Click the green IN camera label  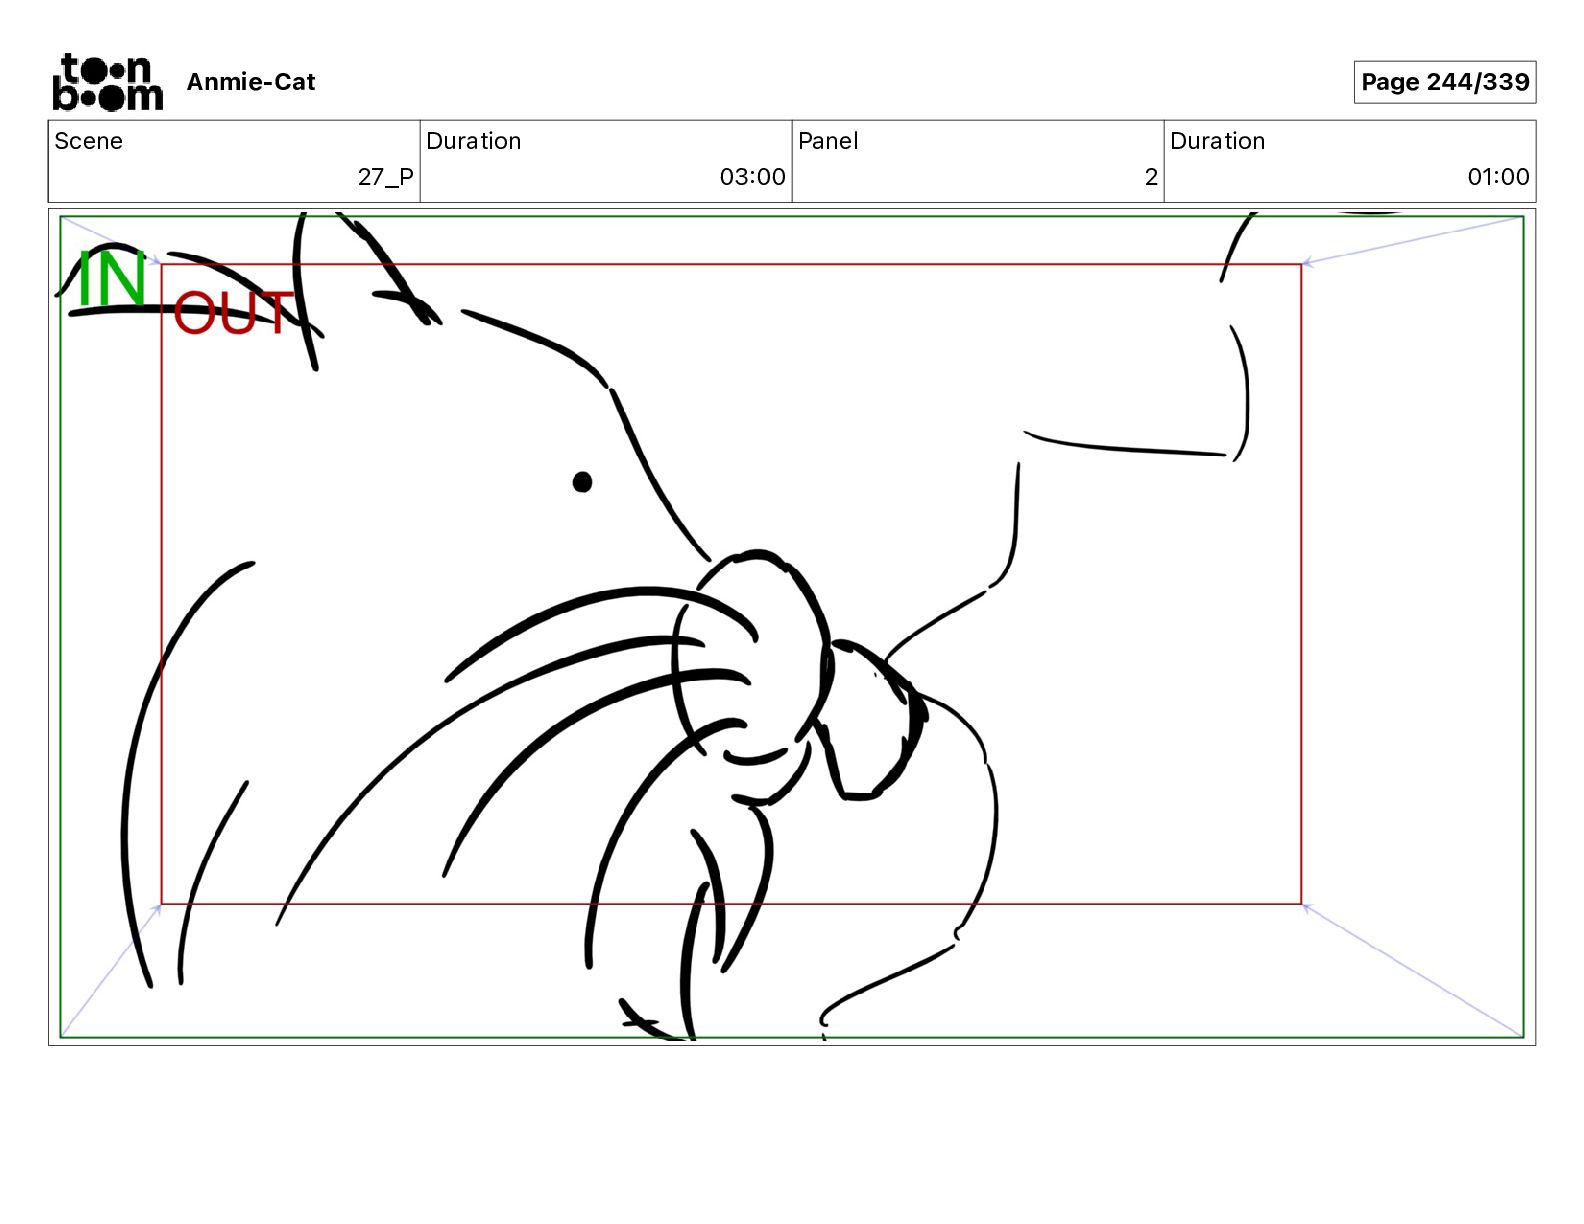click(x=112, y=279)
